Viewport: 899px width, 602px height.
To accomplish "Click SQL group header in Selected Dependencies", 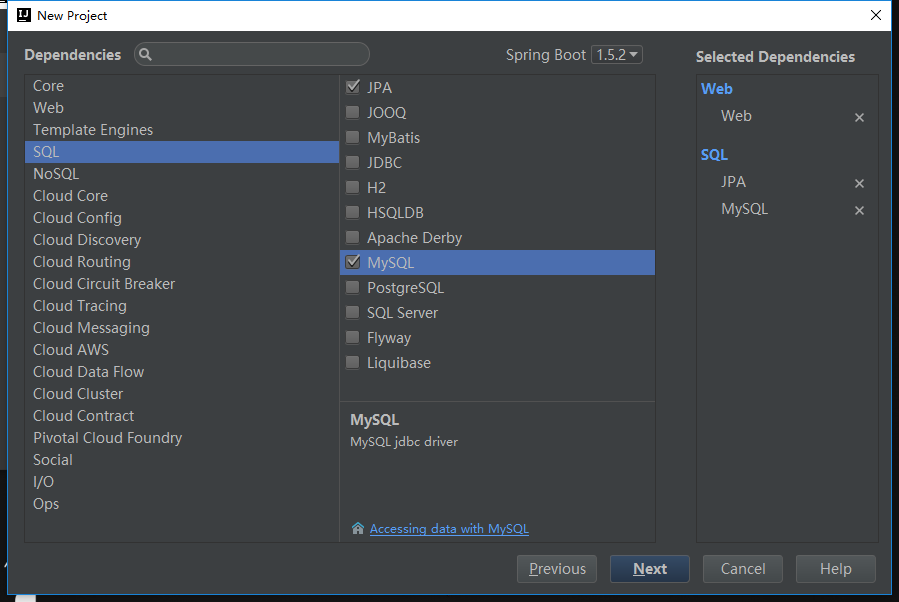I will point(714,155).
